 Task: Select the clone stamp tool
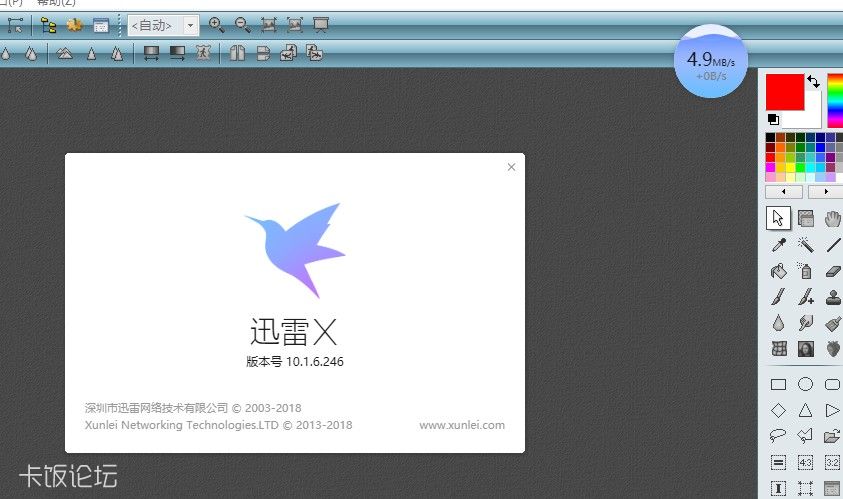832,297
